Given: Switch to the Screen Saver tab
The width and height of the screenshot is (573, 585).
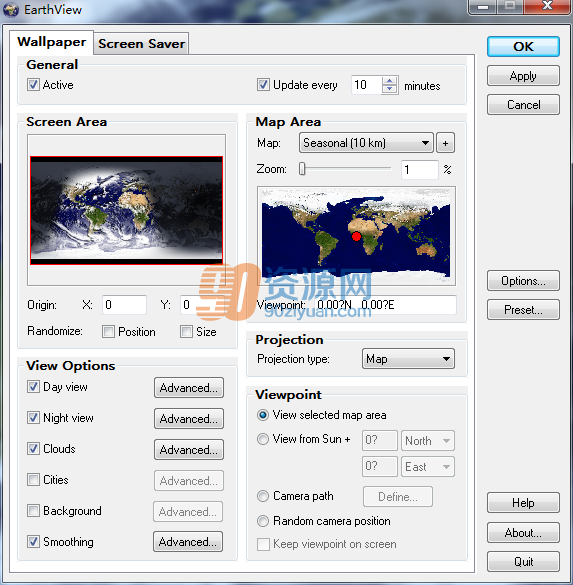Looking at the screenshot, I should 141,44.
